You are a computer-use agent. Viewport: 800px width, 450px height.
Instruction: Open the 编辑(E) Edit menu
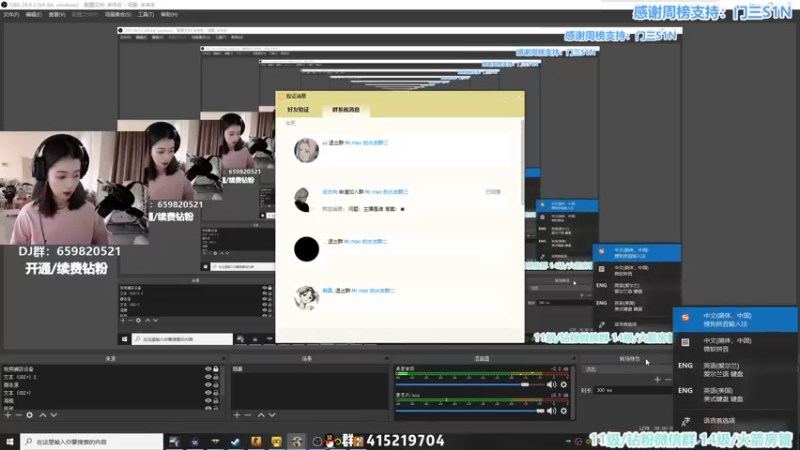pos(33,15)
